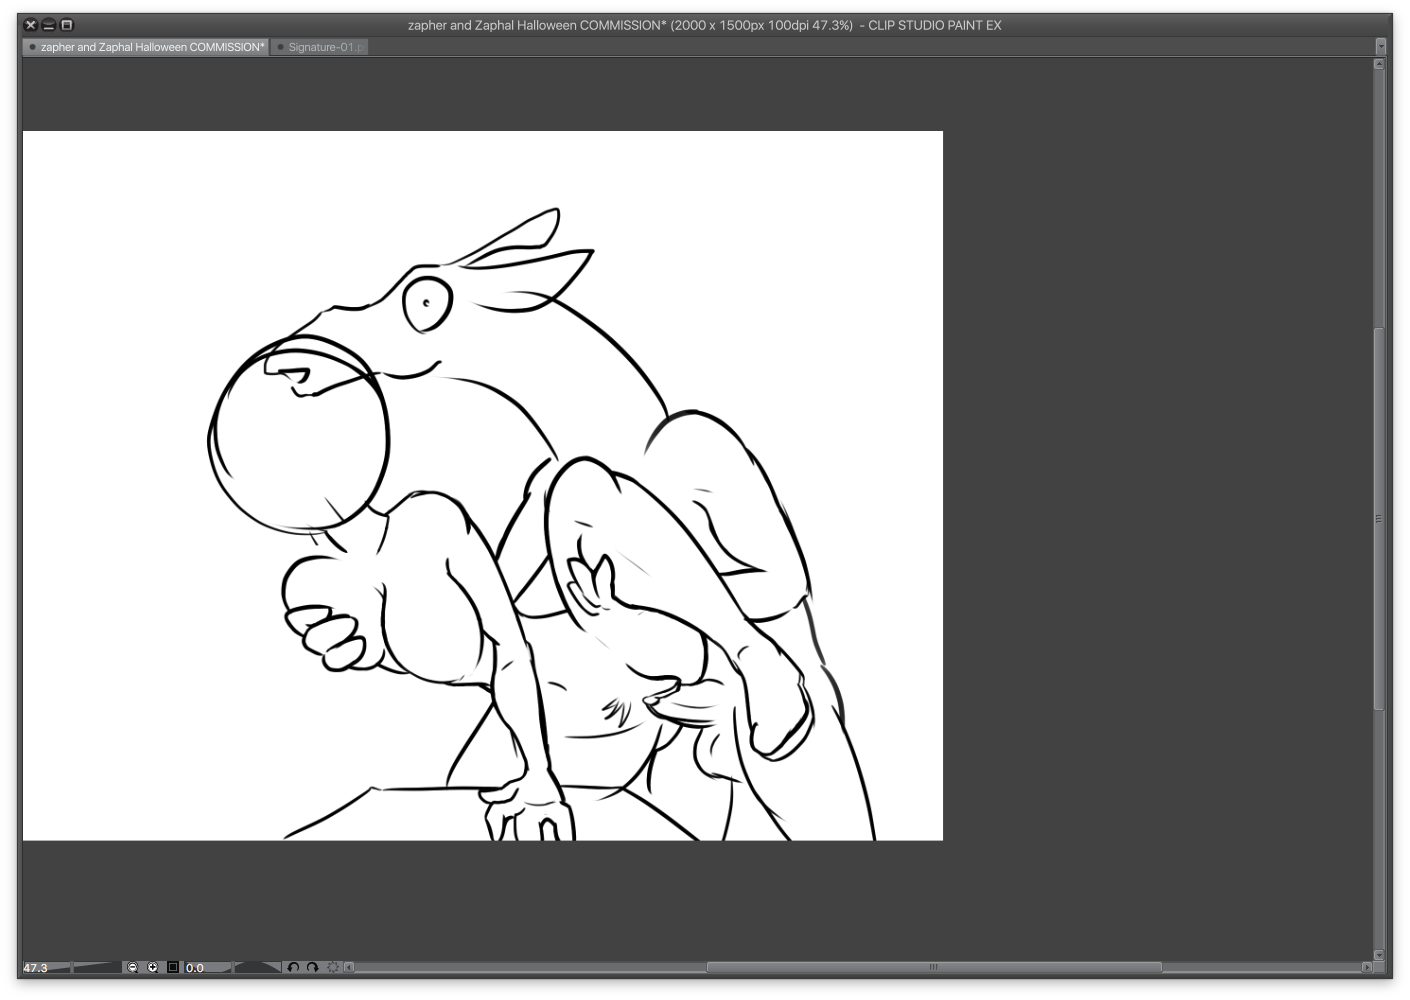Screen dimensions: 1410x1000
Task: Click the horizontal scrollbar right arrow
Action: [x=1367, y=967]
